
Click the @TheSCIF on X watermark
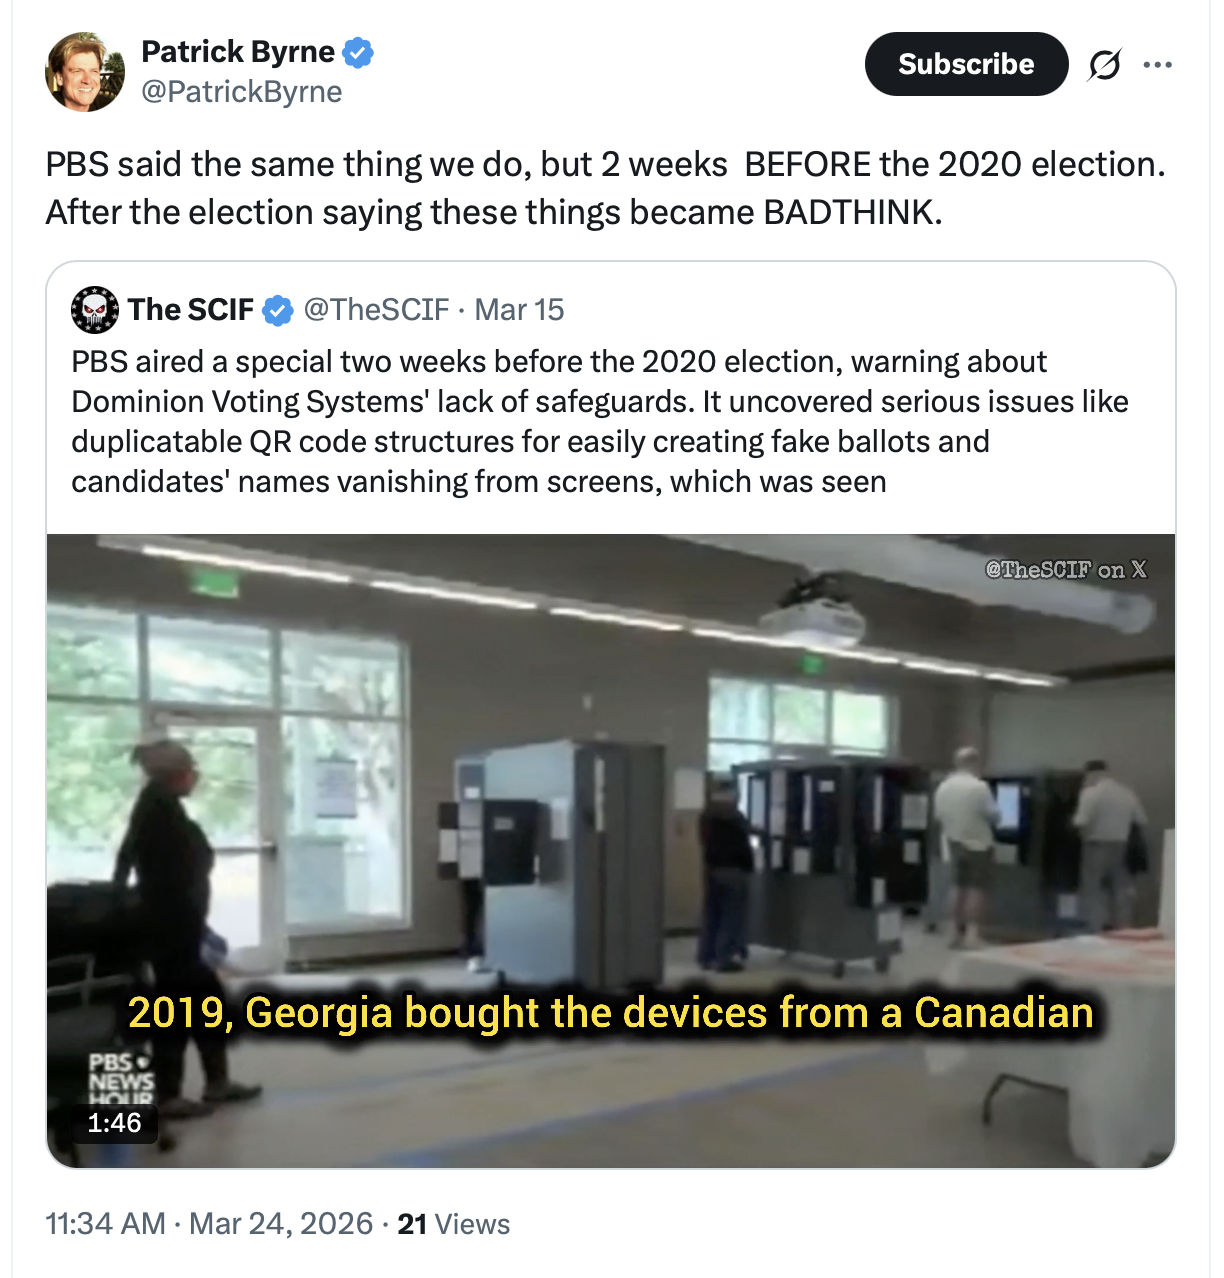1065,569
